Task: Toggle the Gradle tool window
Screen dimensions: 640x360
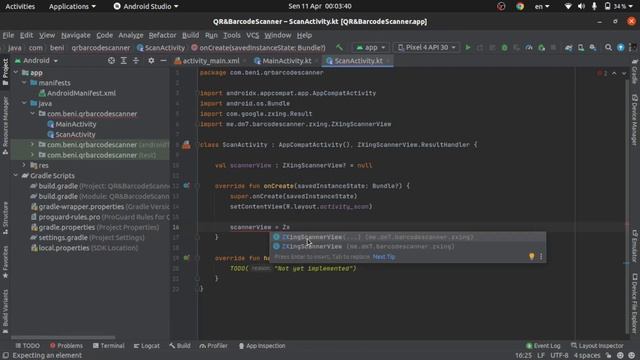Action: 634,71
